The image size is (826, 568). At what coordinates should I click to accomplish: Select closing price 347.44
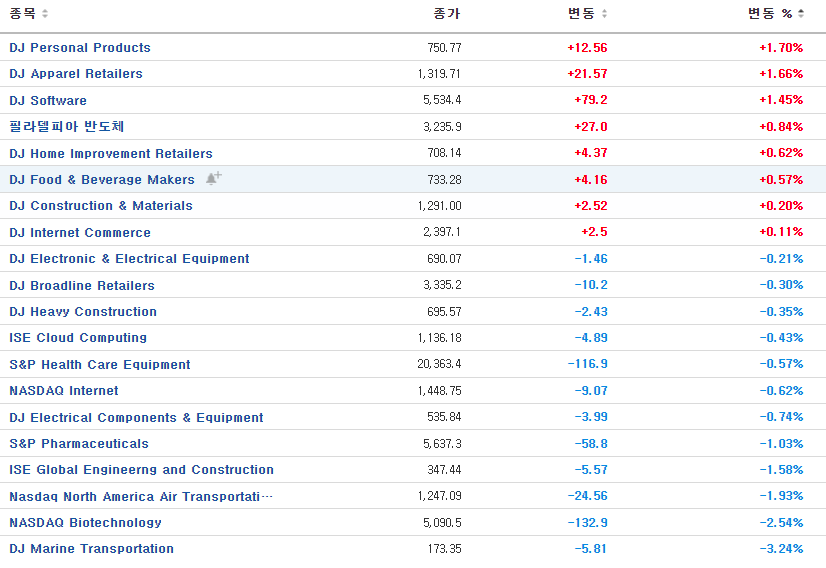[x=445, y=470]
